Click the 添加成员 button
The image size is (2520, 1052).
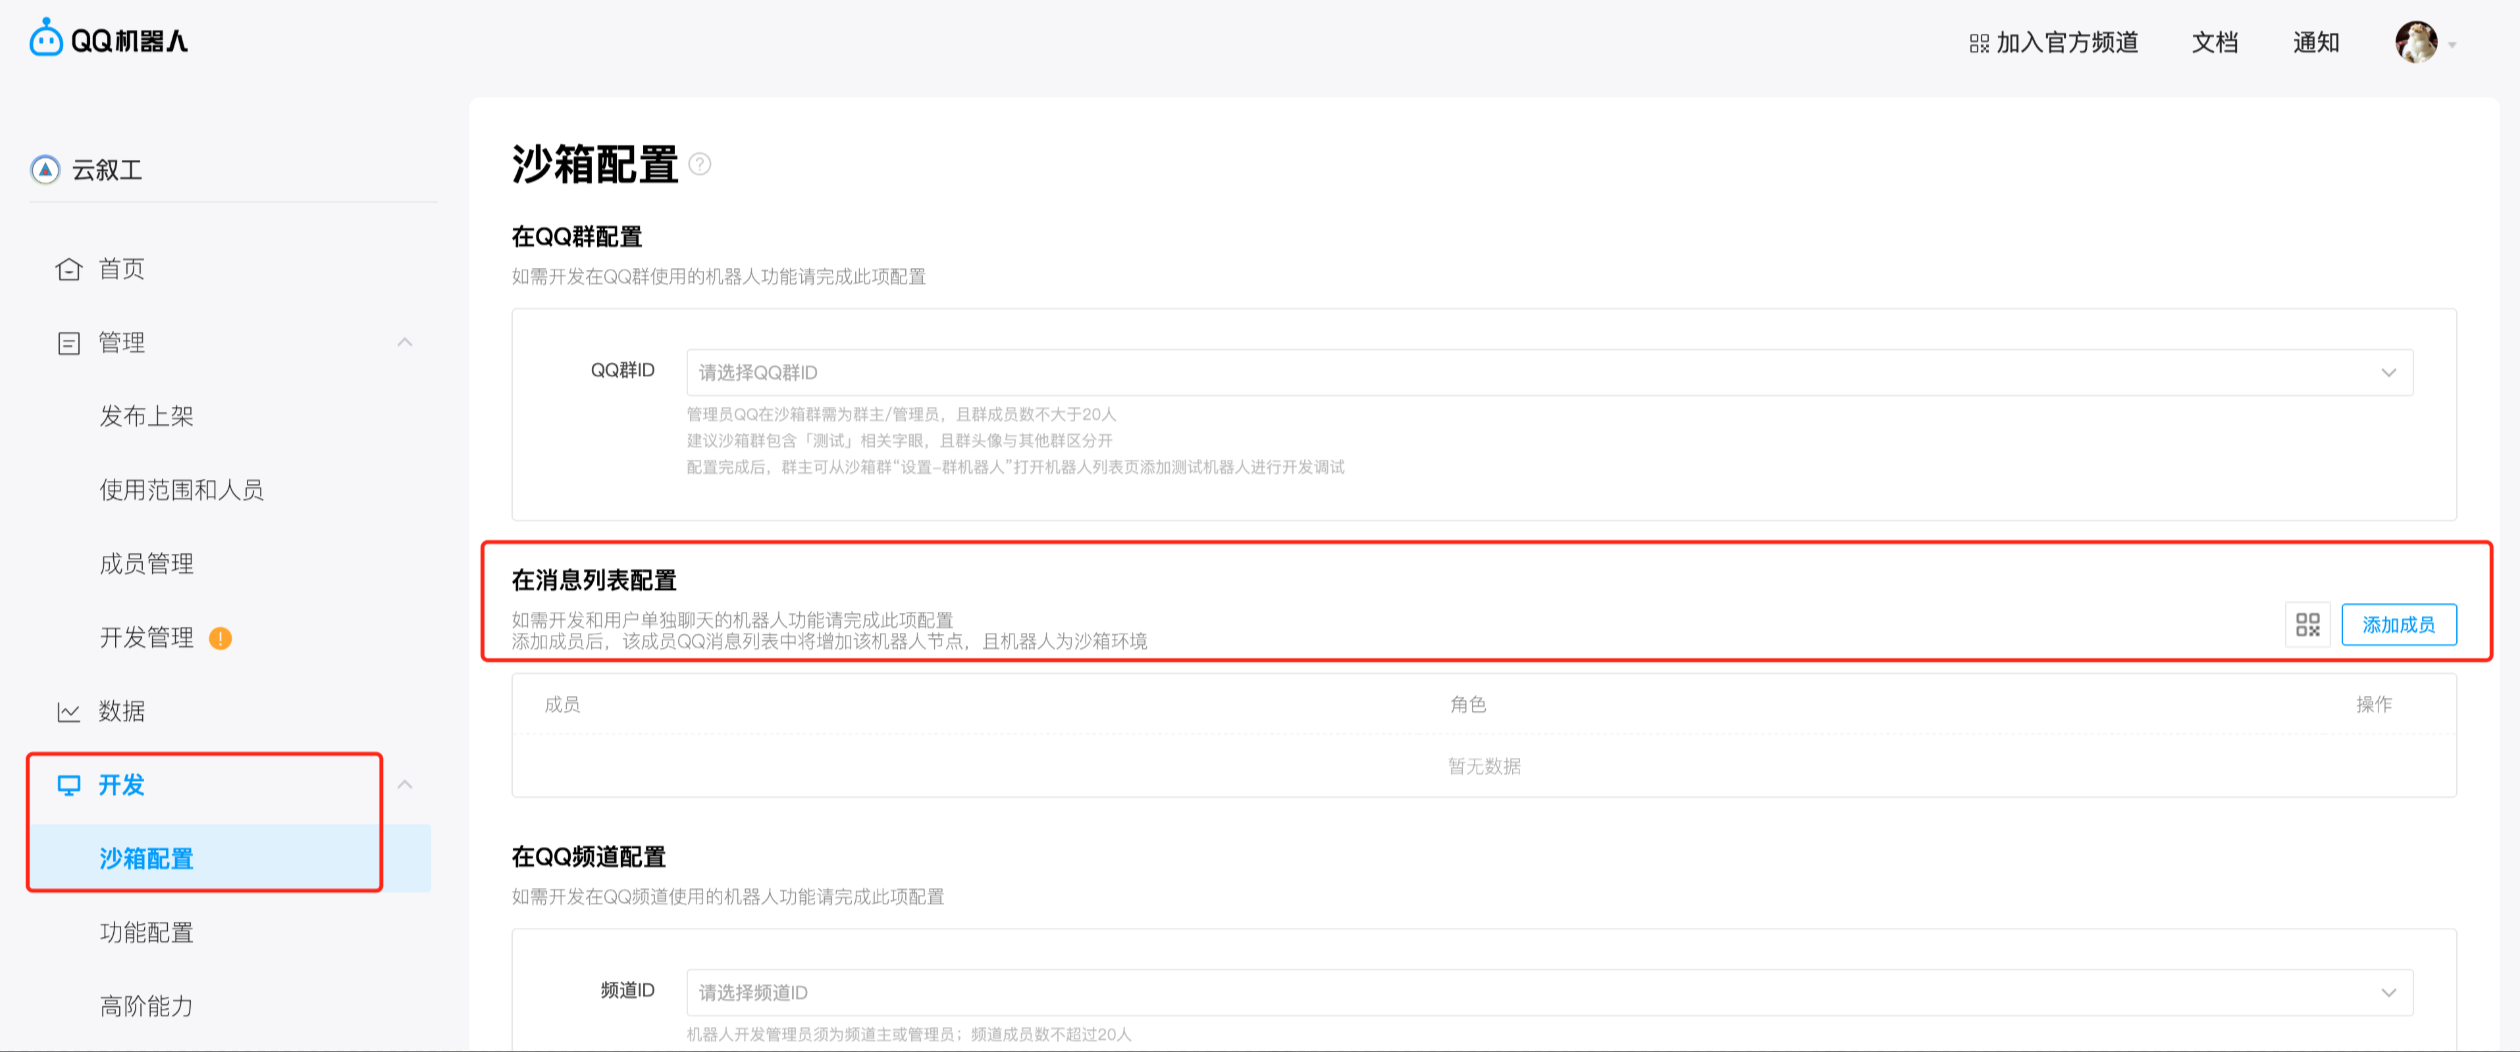(x=2398, y=625)
